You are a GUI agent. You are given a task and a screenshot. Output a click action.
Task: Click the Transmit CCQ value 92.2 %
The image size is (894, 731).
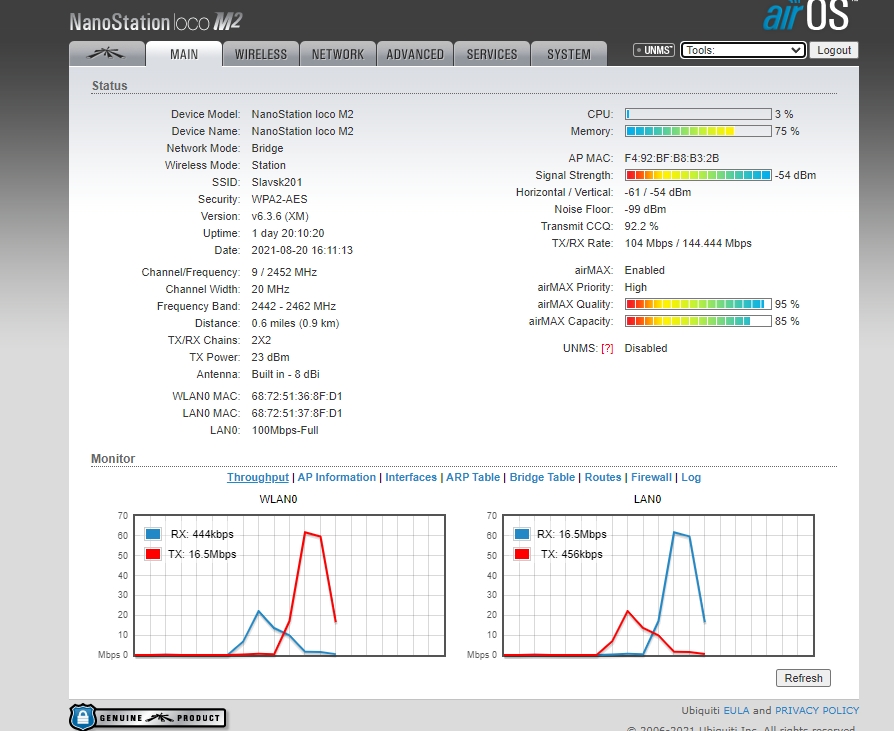click(641, 226)
